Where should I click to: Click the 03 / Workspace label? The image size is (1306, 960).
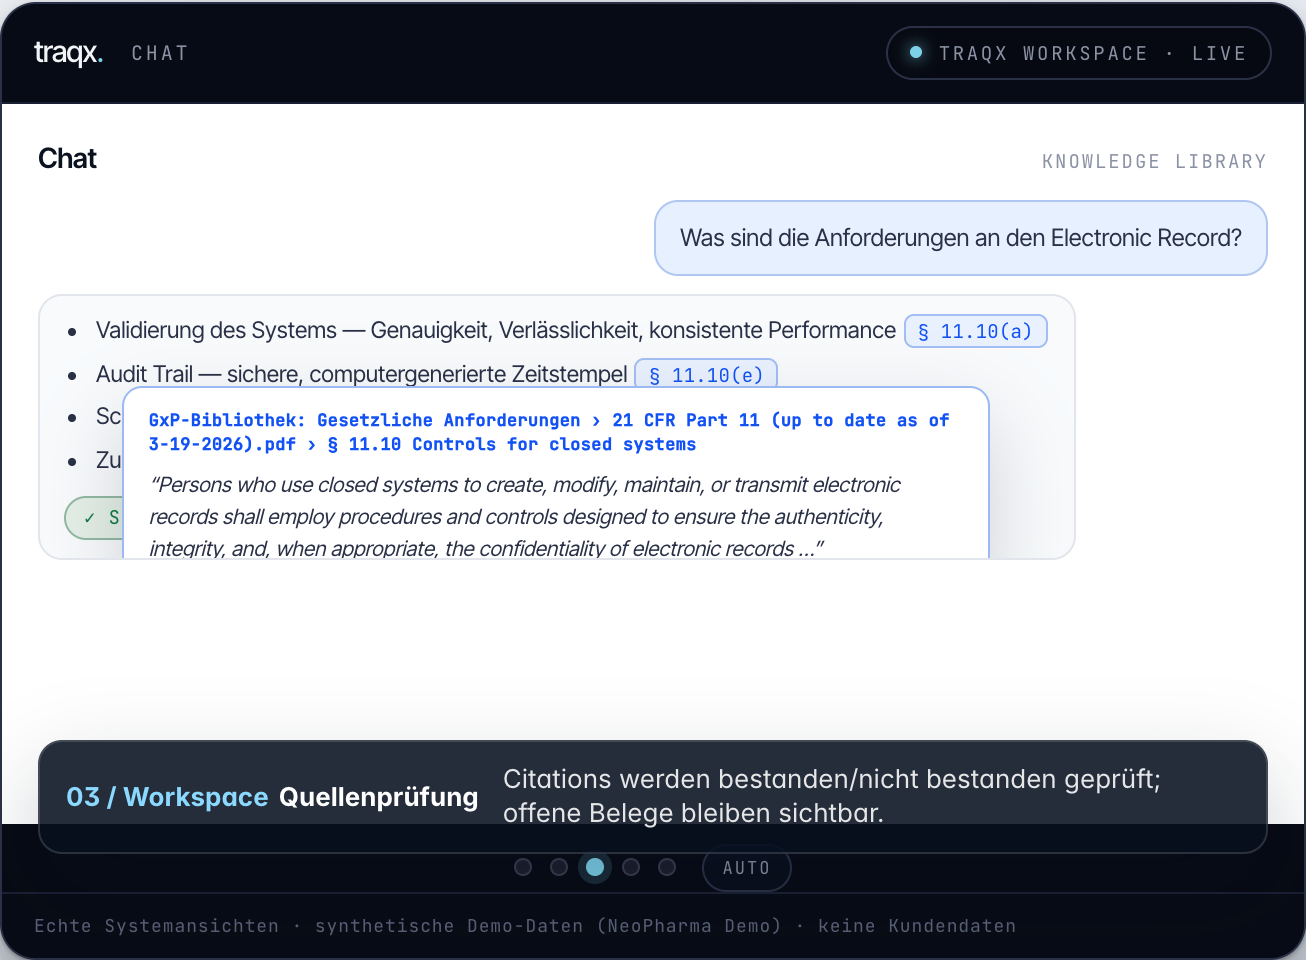tap(167, 797)
